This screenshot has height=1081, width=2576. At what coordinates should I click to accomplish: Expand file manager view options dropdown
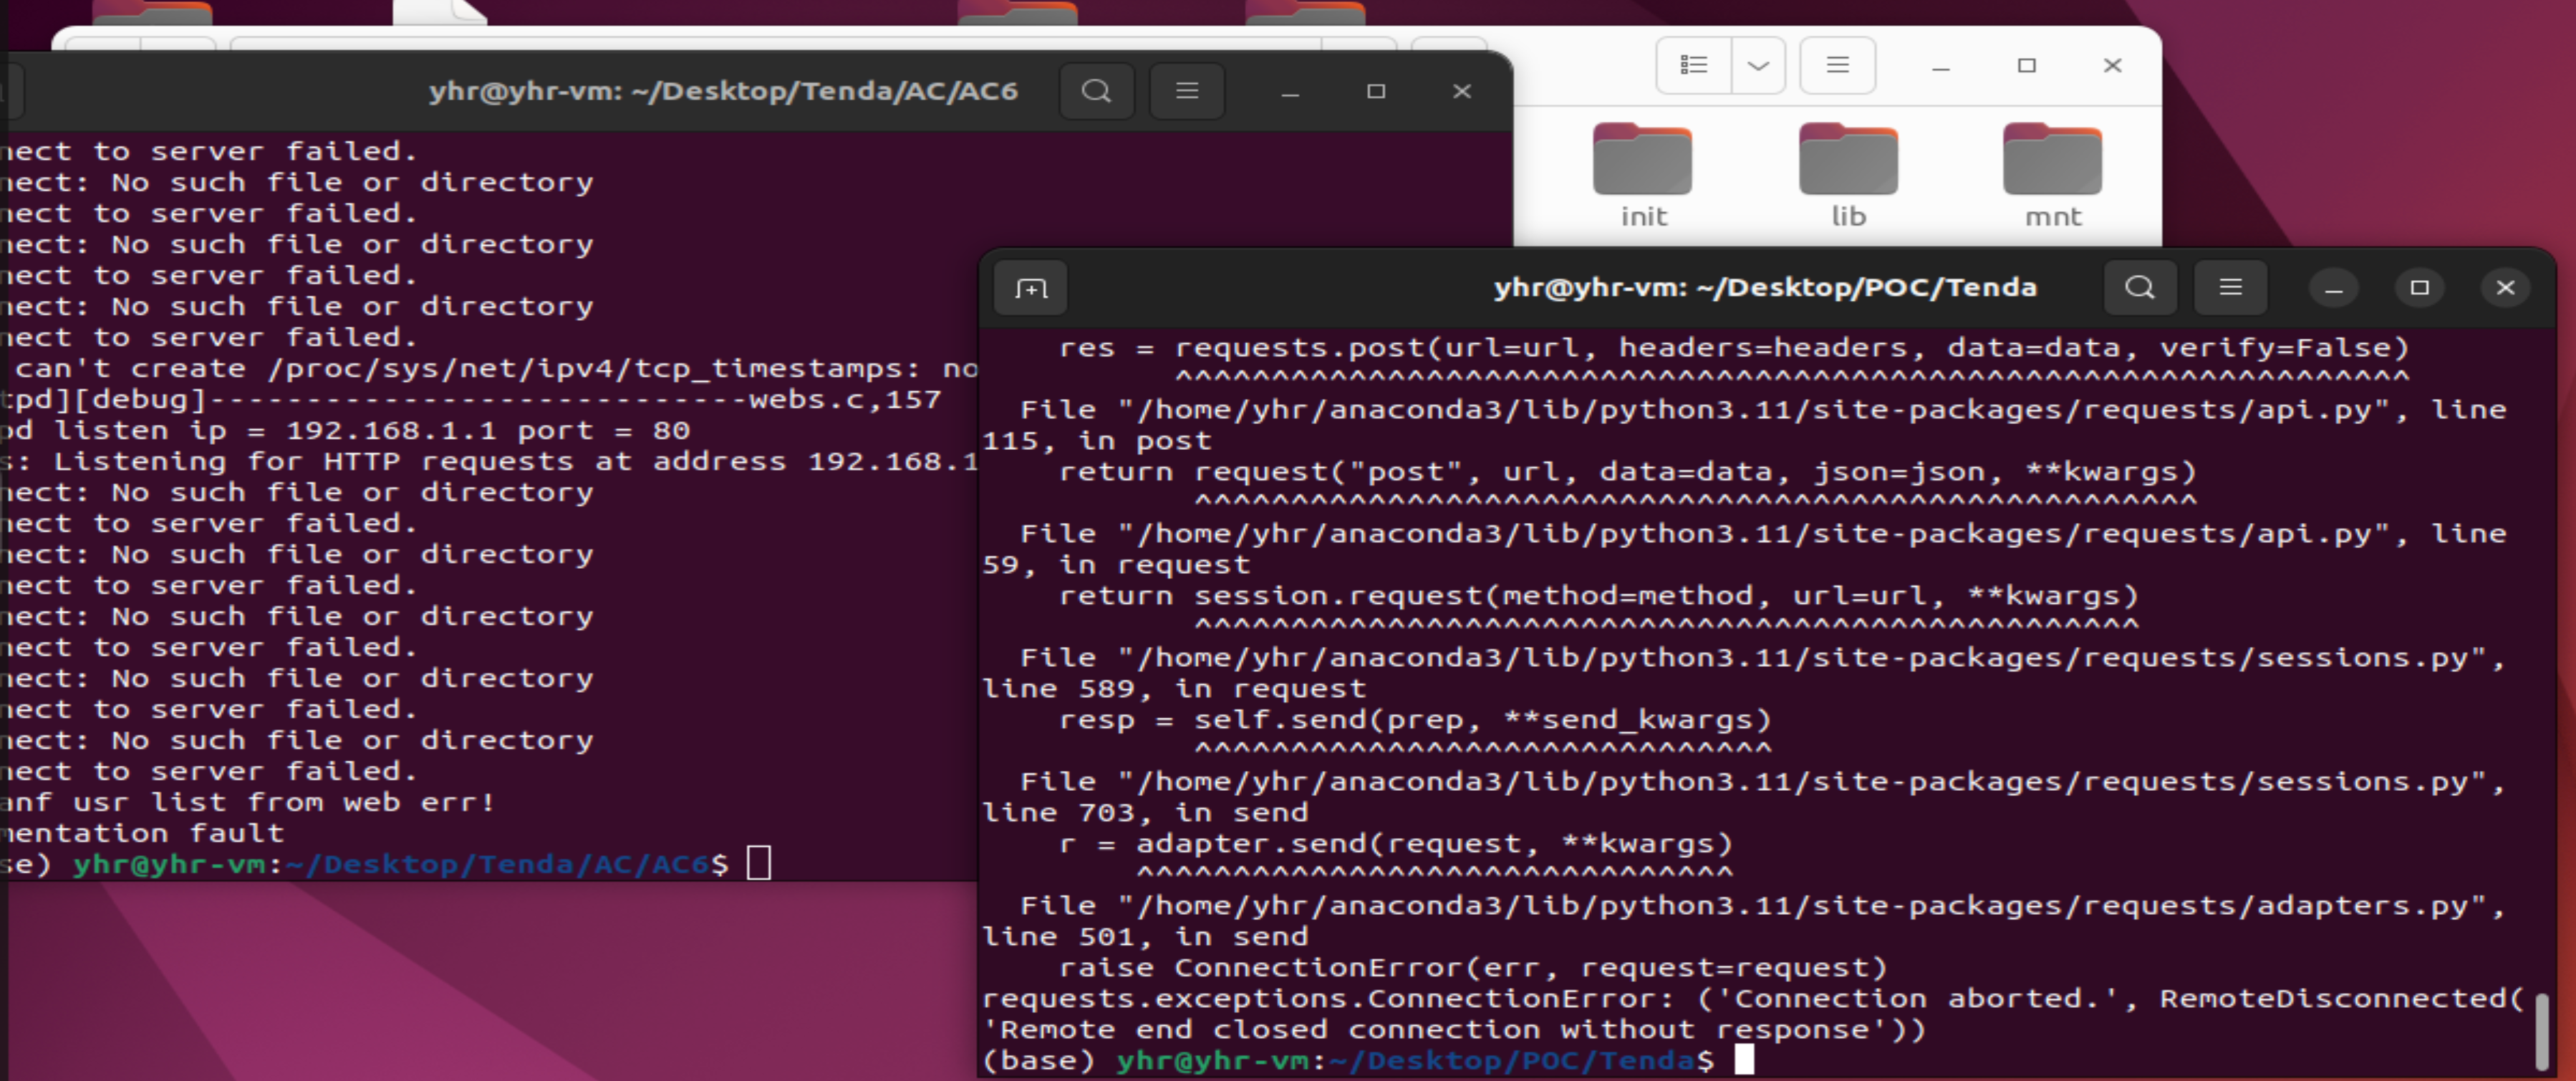[1758, 65]
